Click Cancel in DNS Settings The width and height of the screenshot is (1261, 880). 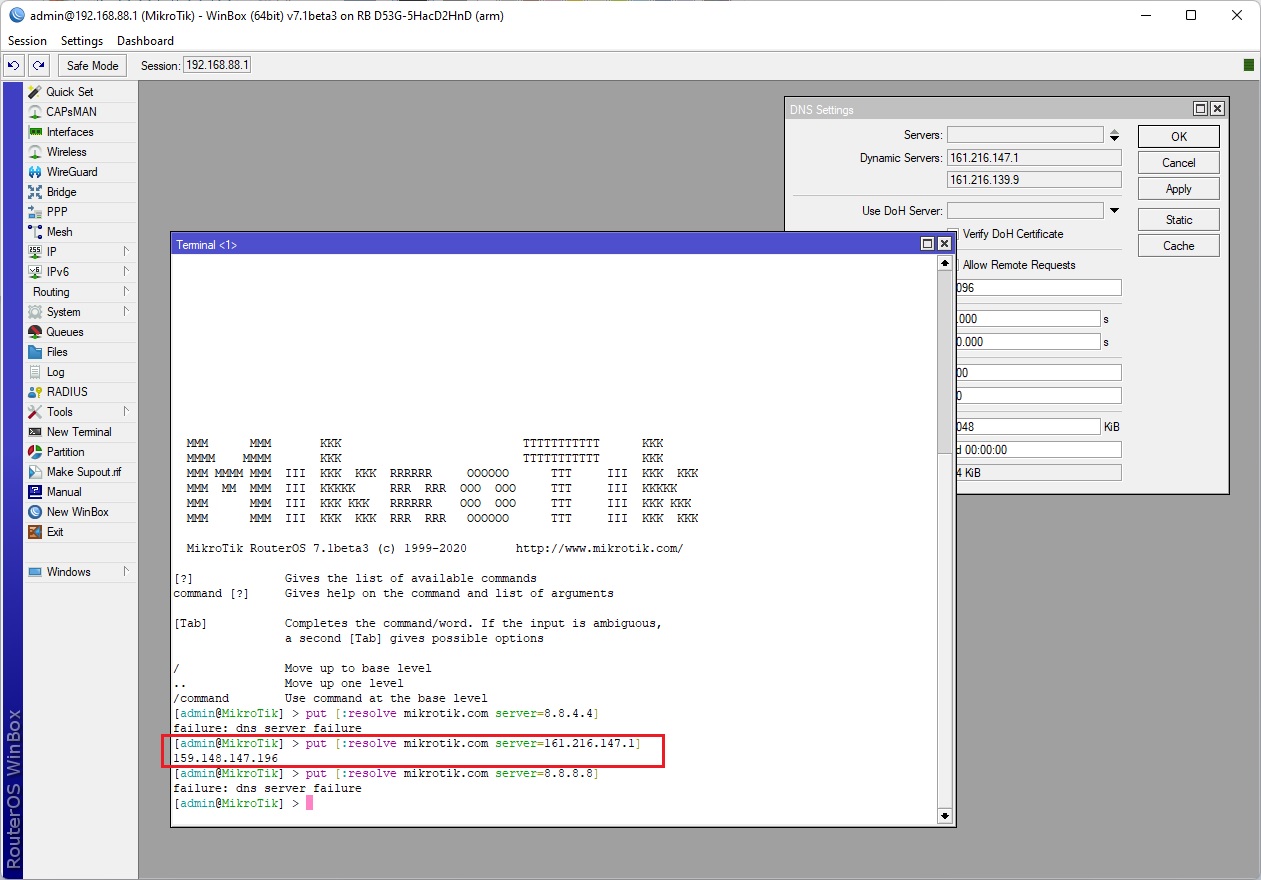pyautogui.click(x=1179, y=163)
